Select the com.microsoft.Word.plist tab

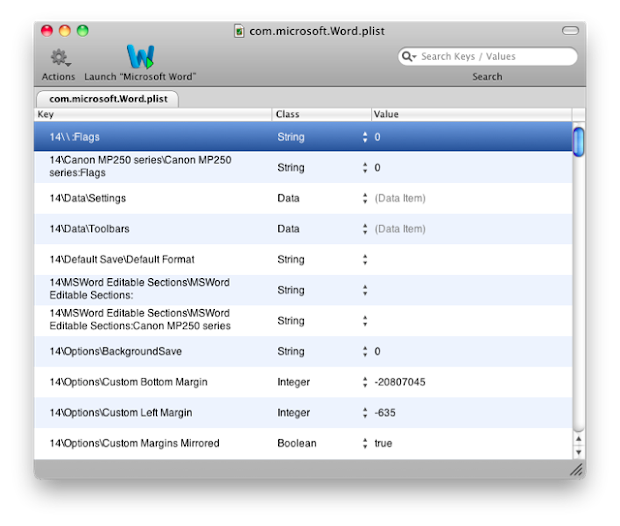108,99
